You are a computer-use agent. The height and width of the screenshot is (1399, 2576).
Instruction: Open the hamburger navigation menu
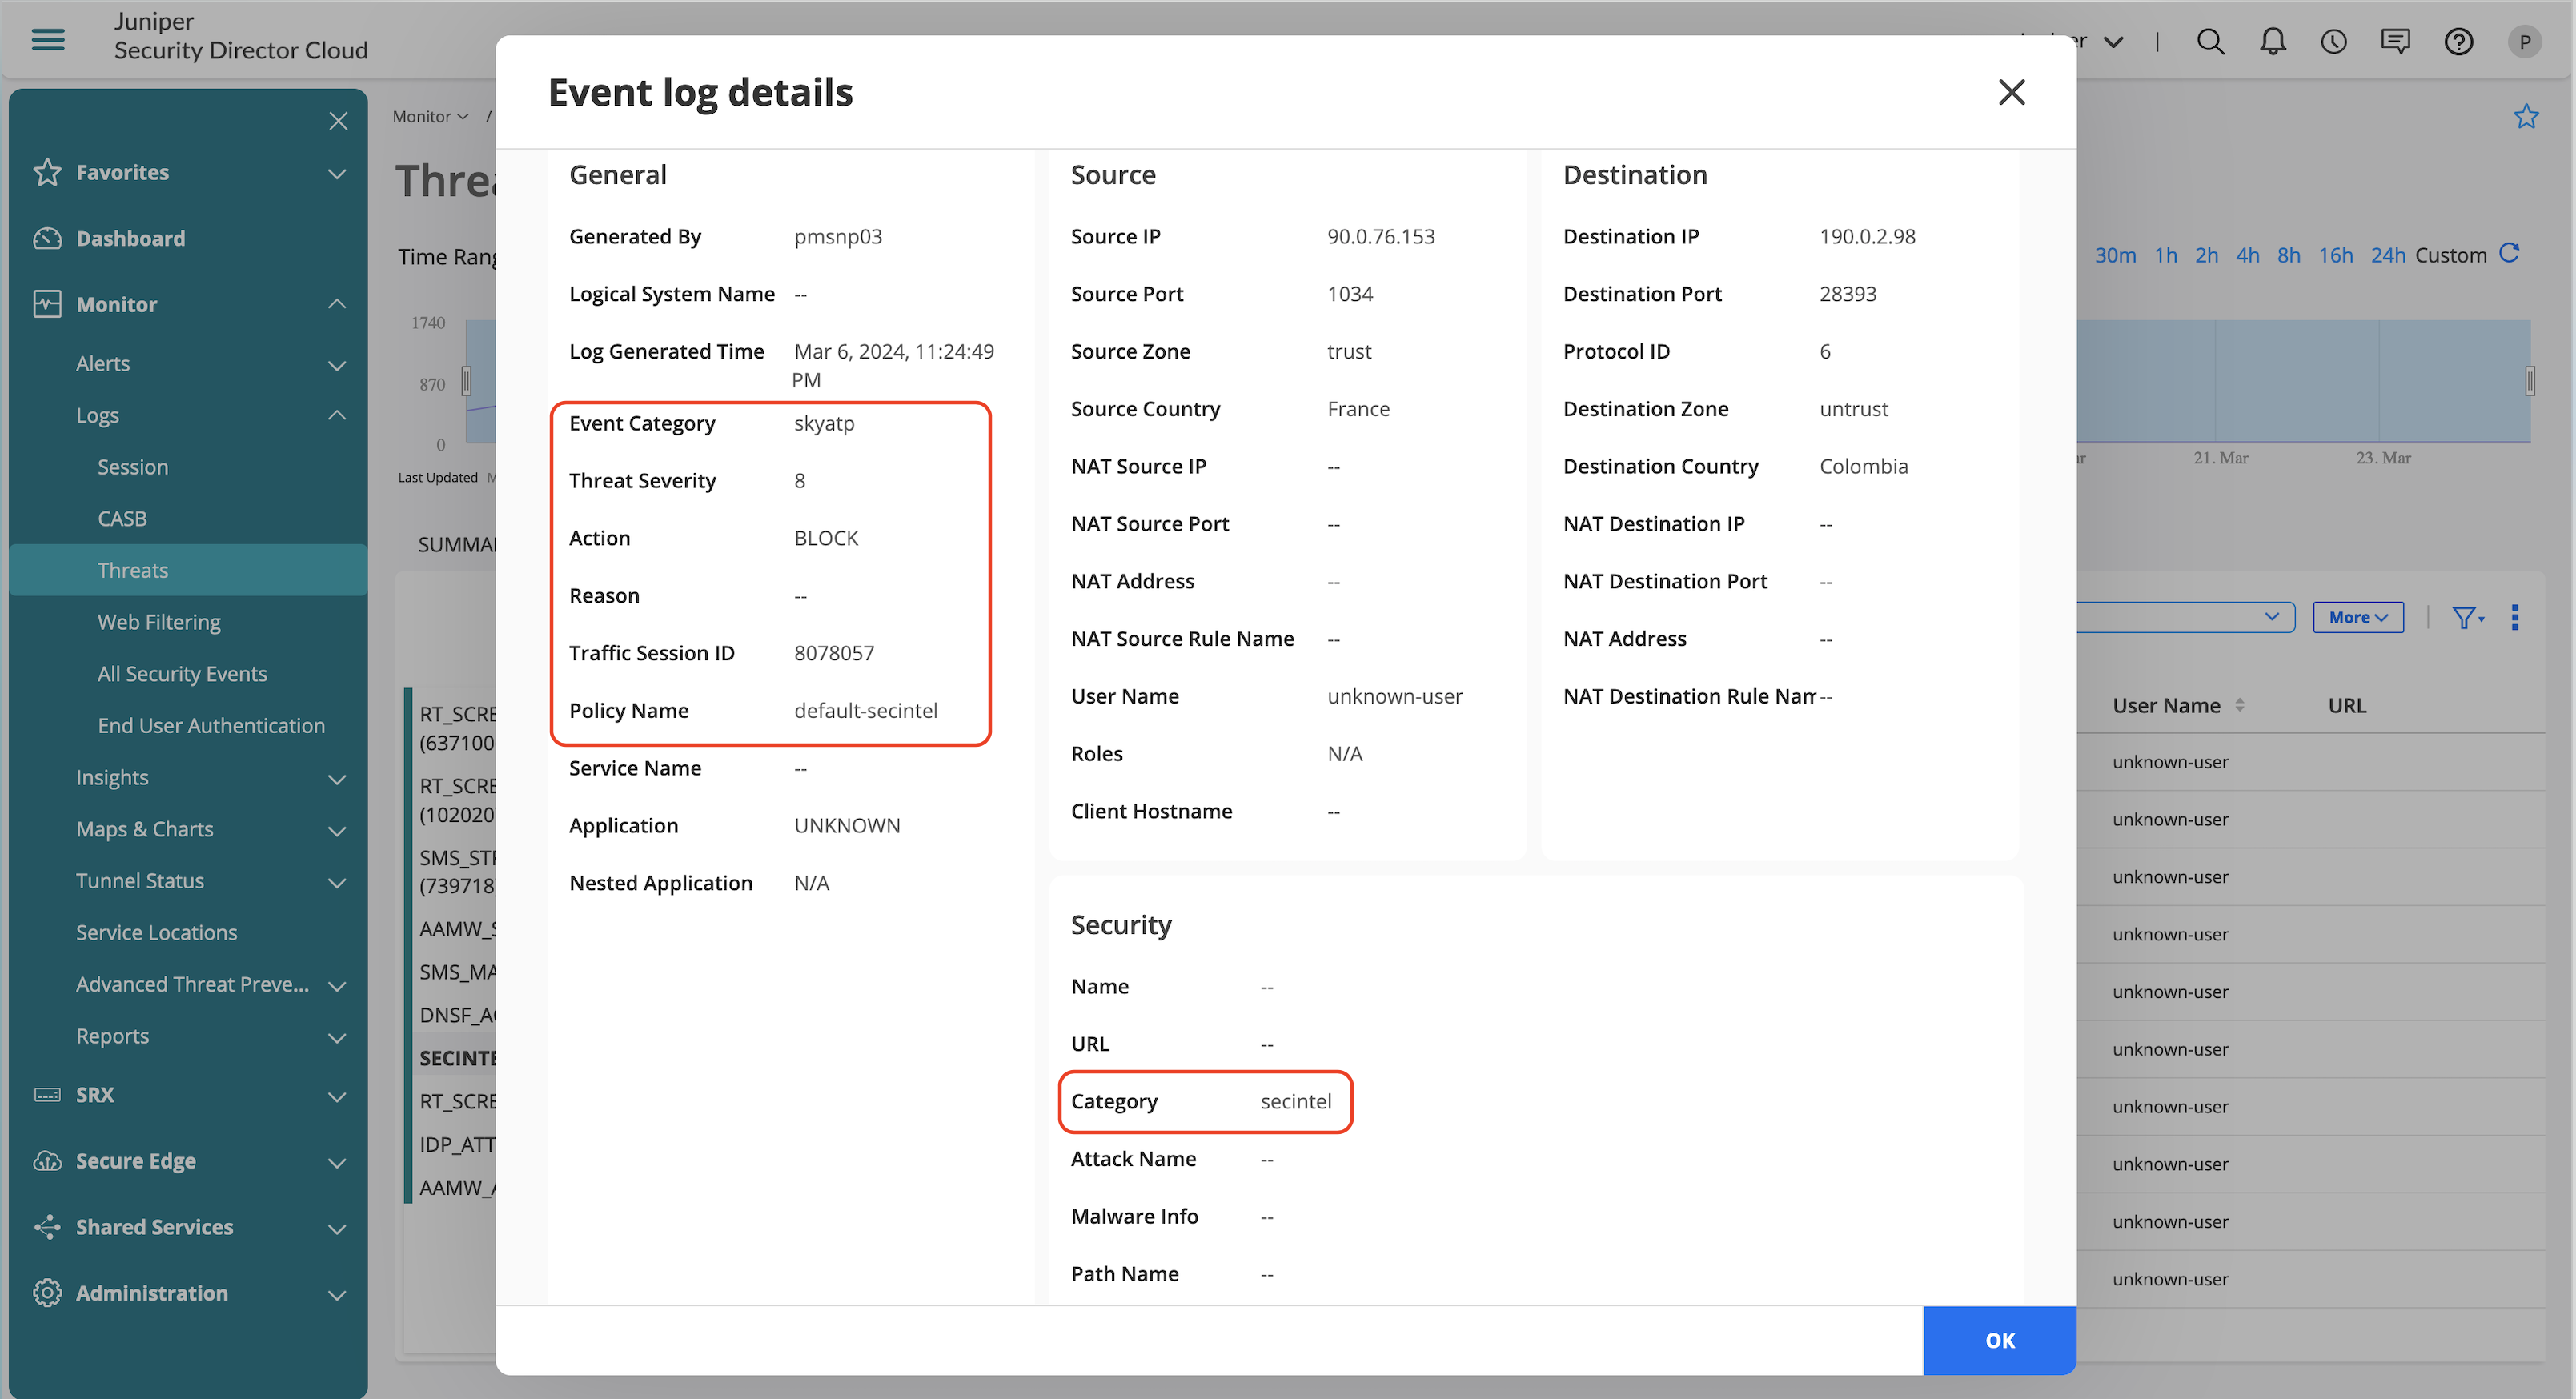(x=48, y=39)
